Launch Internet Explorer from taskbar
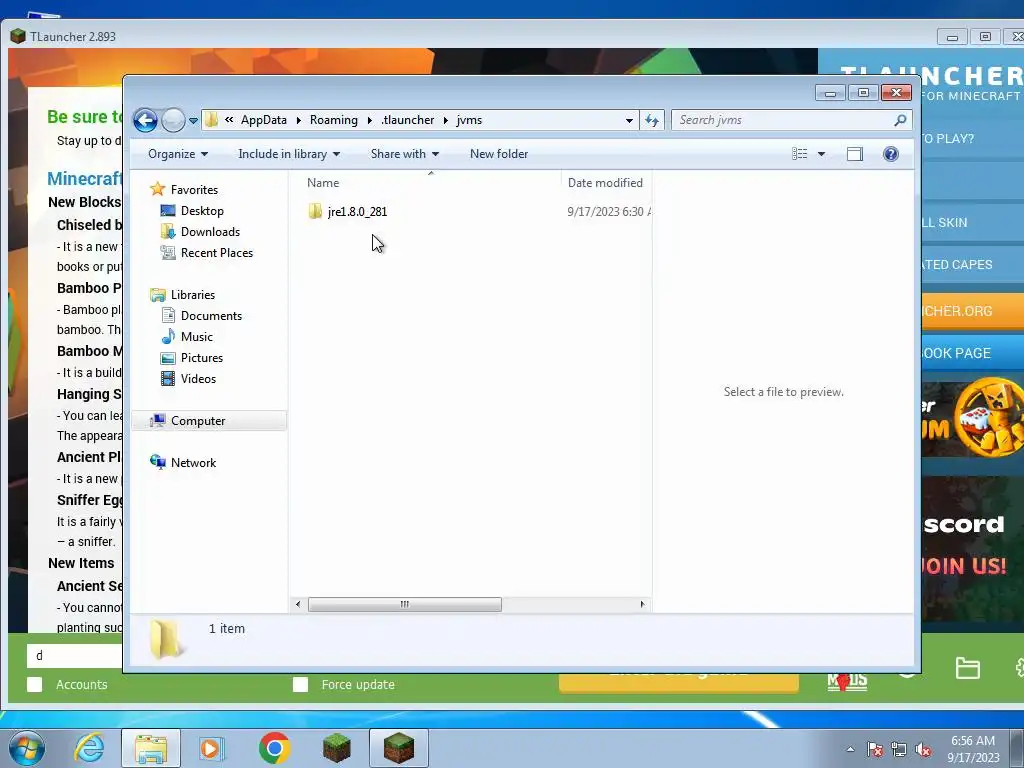This screenshot has height=768, width=1024. coord(89,748)
